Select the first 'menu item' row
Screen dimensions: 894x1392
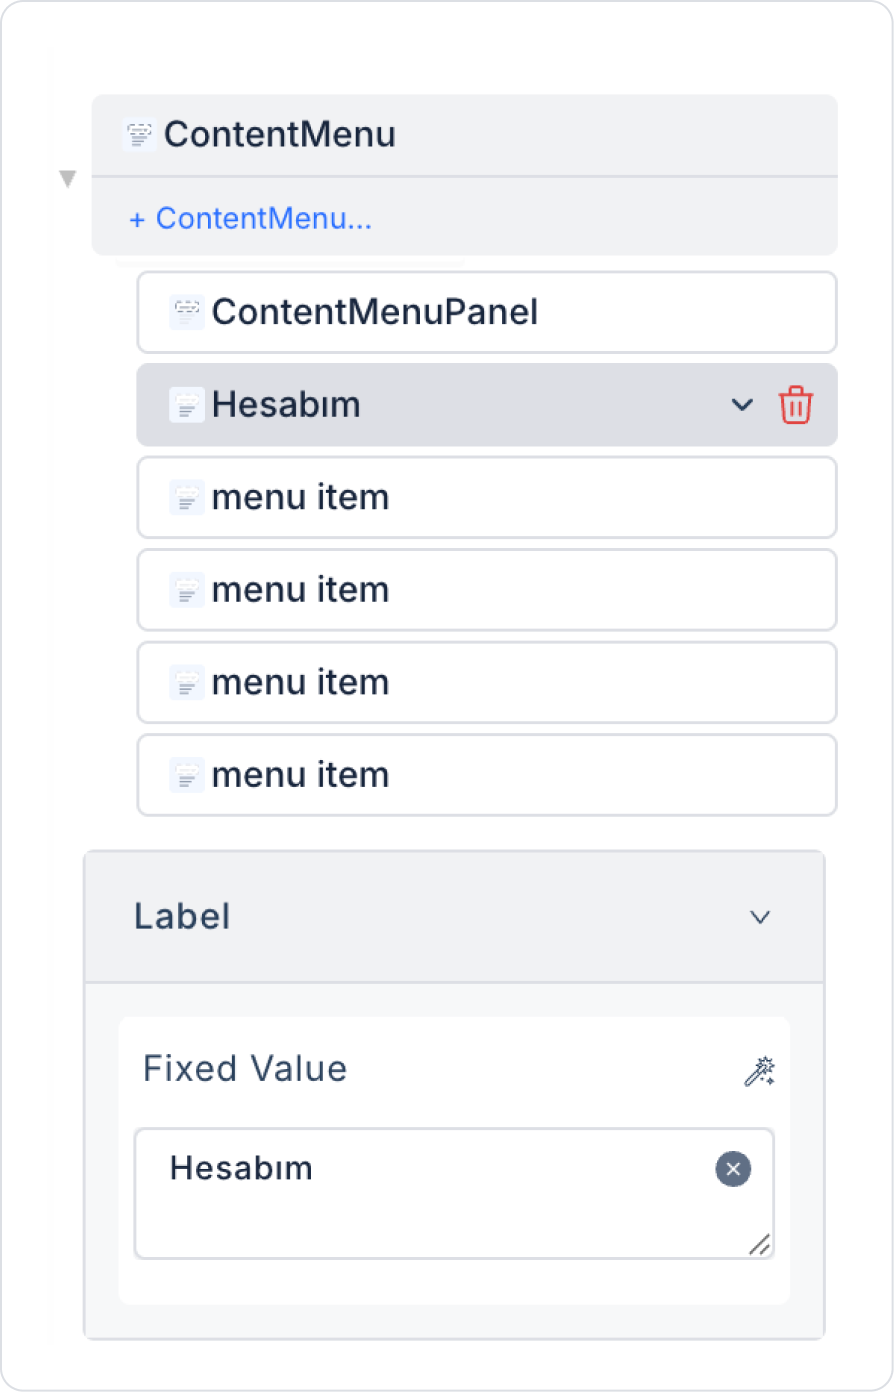[486, 497]
